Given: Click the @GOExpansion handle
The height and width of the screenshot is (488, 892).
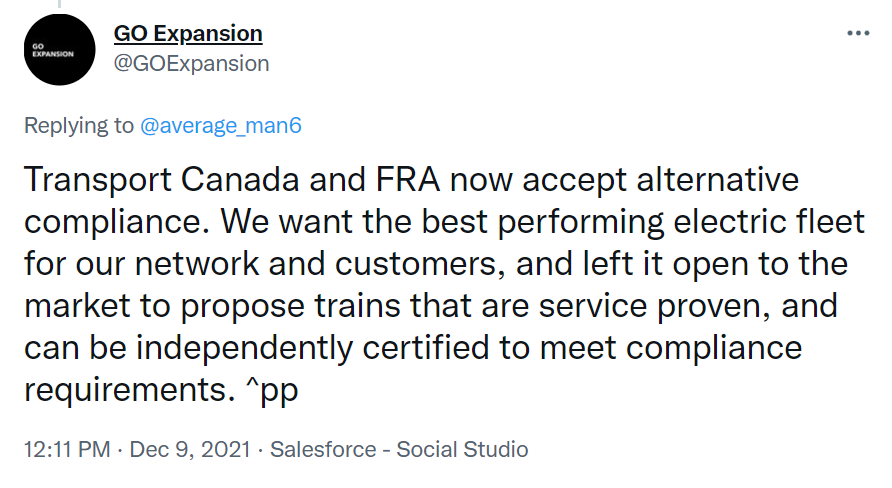Looking at the screenshot, I should [191, 63].
